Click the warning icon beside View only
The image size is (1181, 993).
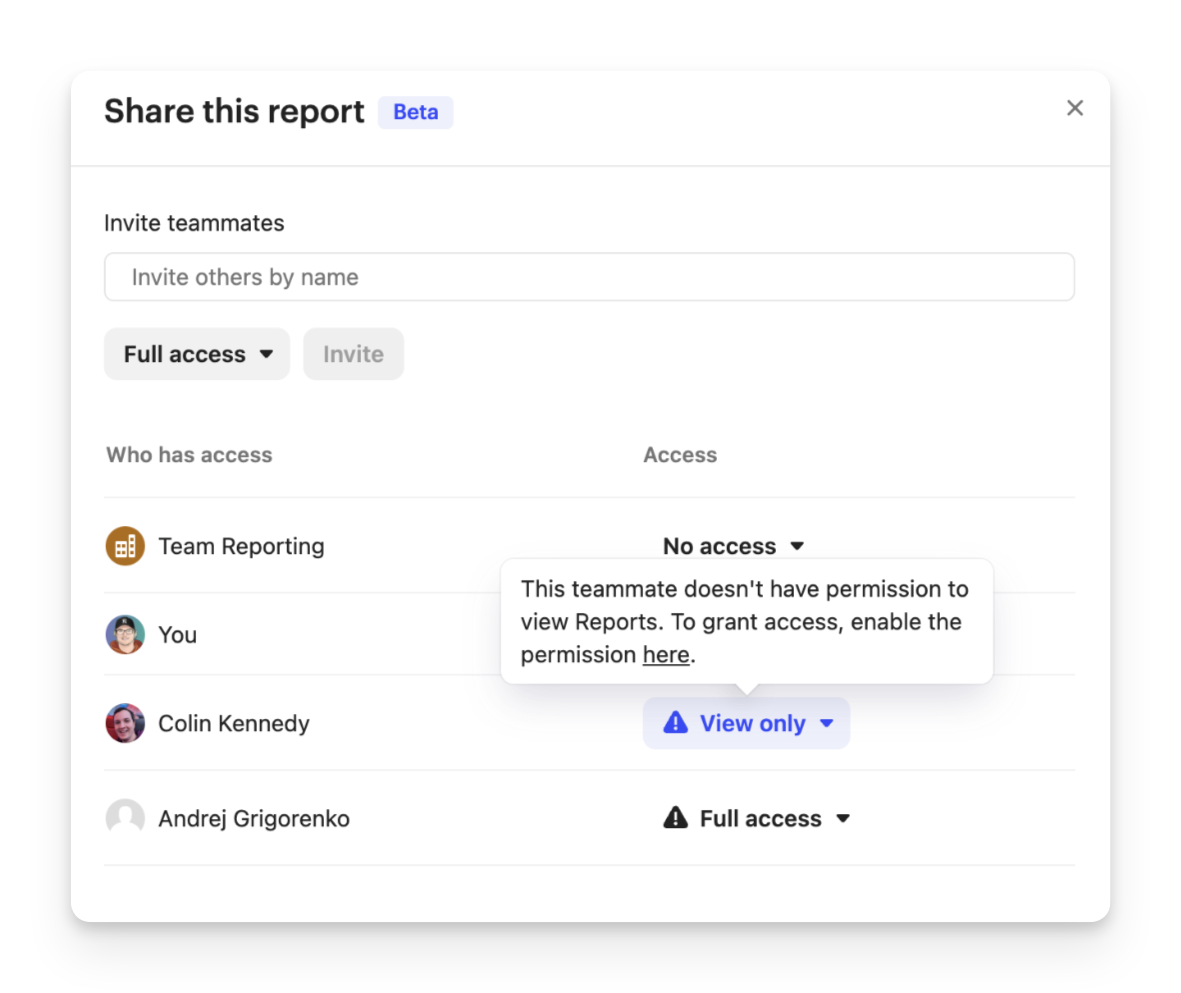point(676,723)
